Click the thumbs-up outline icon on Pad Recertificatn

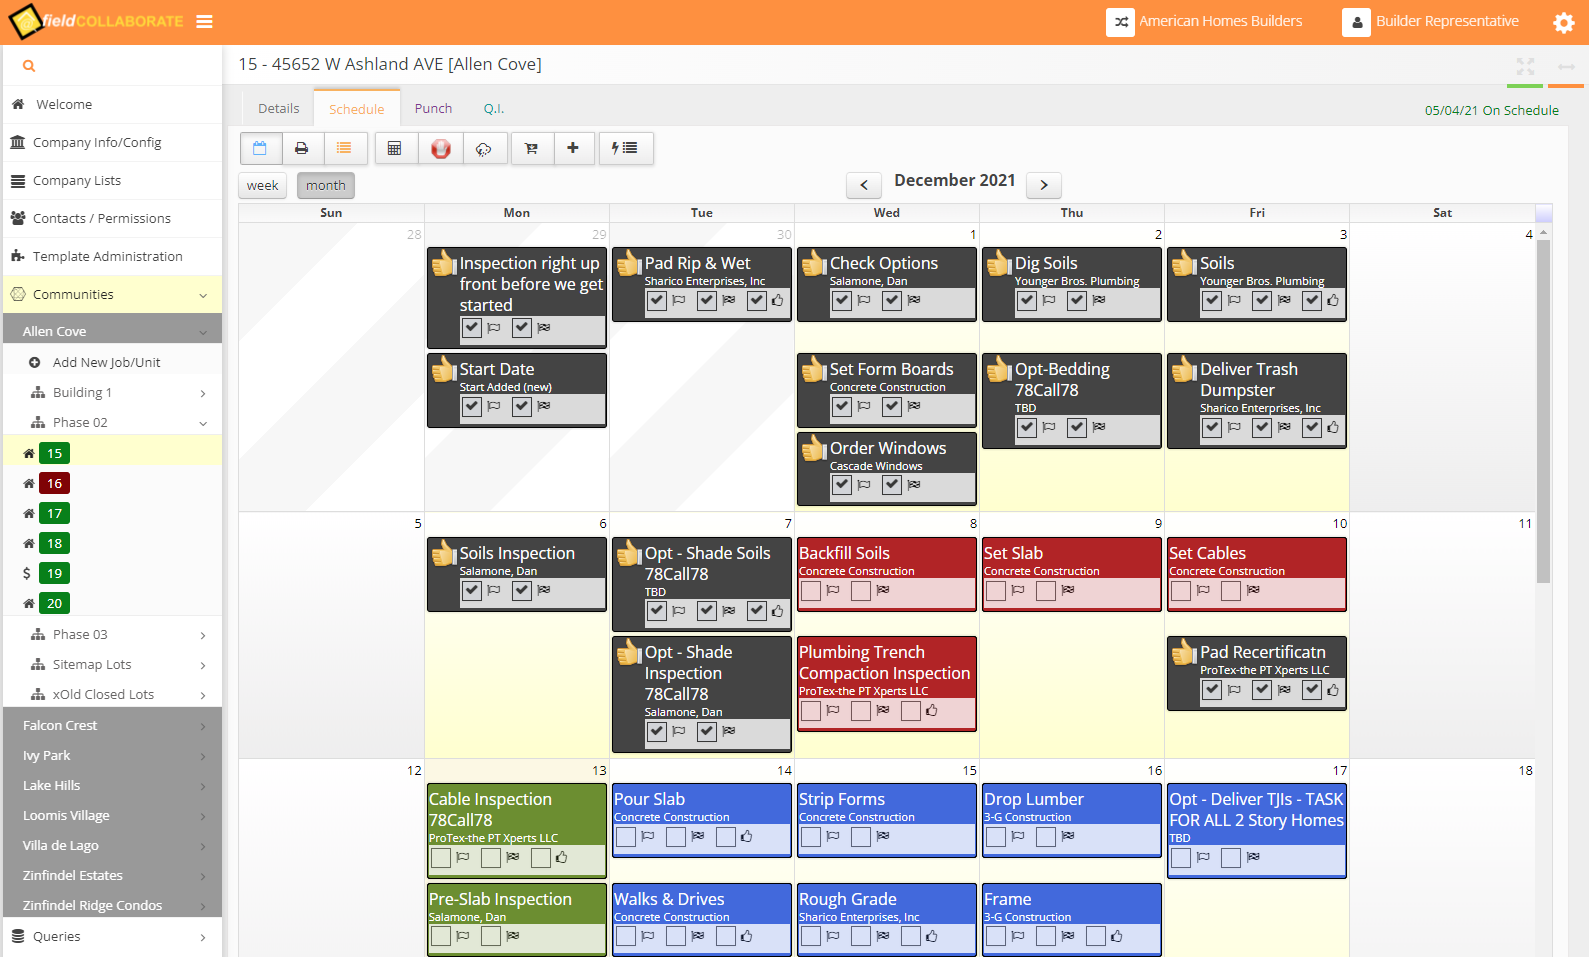coord(1333,690)
